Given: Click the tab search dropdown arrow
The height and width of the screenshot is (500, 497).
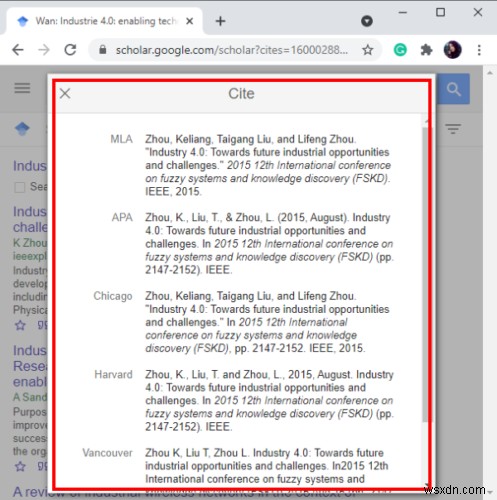Looking at the screenshot, I should point(367,21).
